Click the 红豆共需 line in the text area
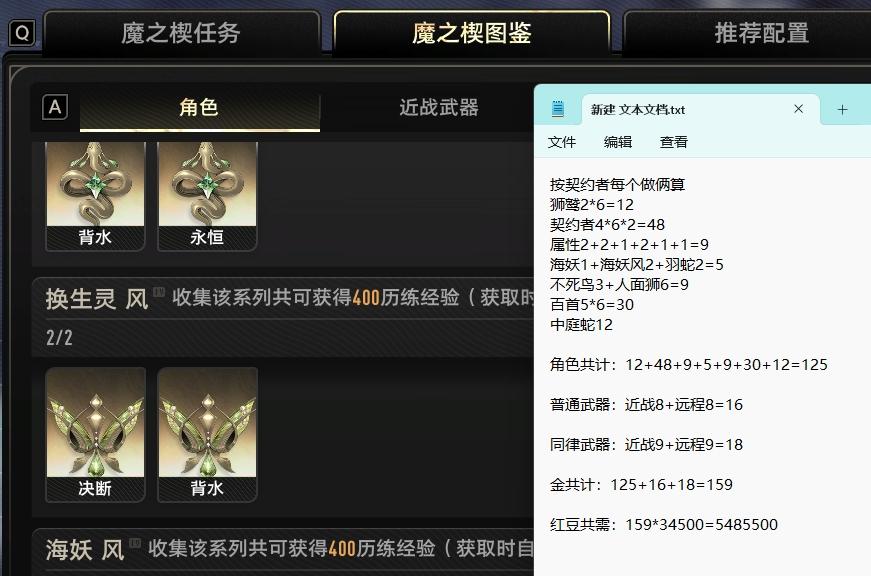Viewport: 871px width, 576px height. [x=663, y=524]
